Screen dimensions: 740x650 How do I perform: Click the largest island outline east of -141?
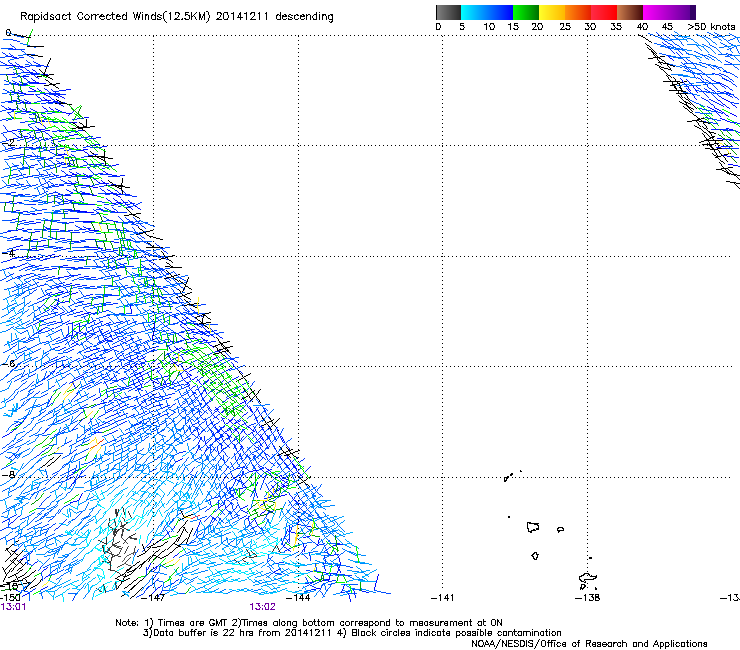(x=533, y=527)
